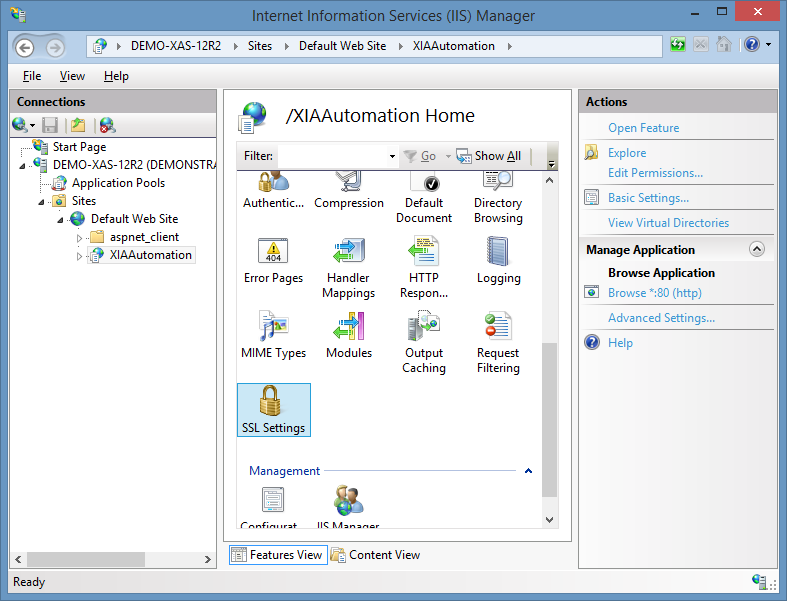Expand the XIAAutomation tree node
The height and width of the screenshot is (601, 787).
79,256
